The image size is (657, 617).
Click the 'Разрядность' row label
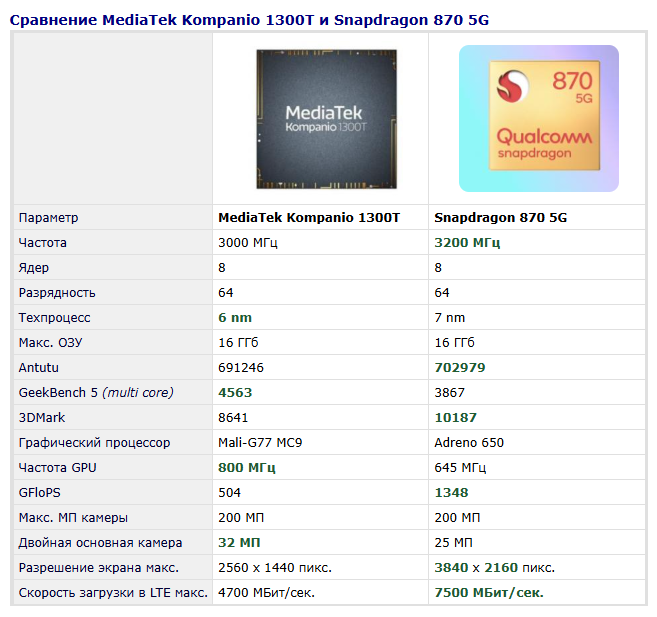pyautogui.click(x=57, y=293)
